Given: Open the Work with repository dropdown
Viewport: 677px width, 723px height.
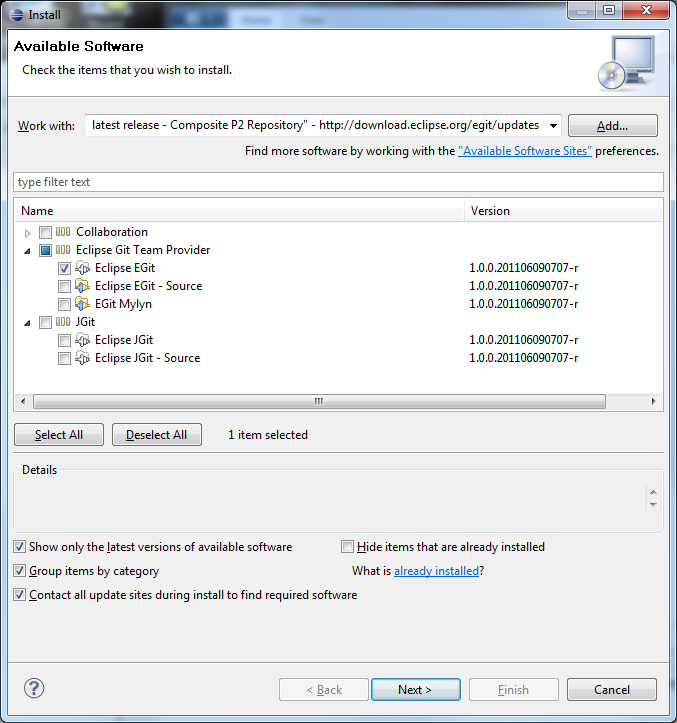Looking at the screenshot, I should click(x=553, y=125).
